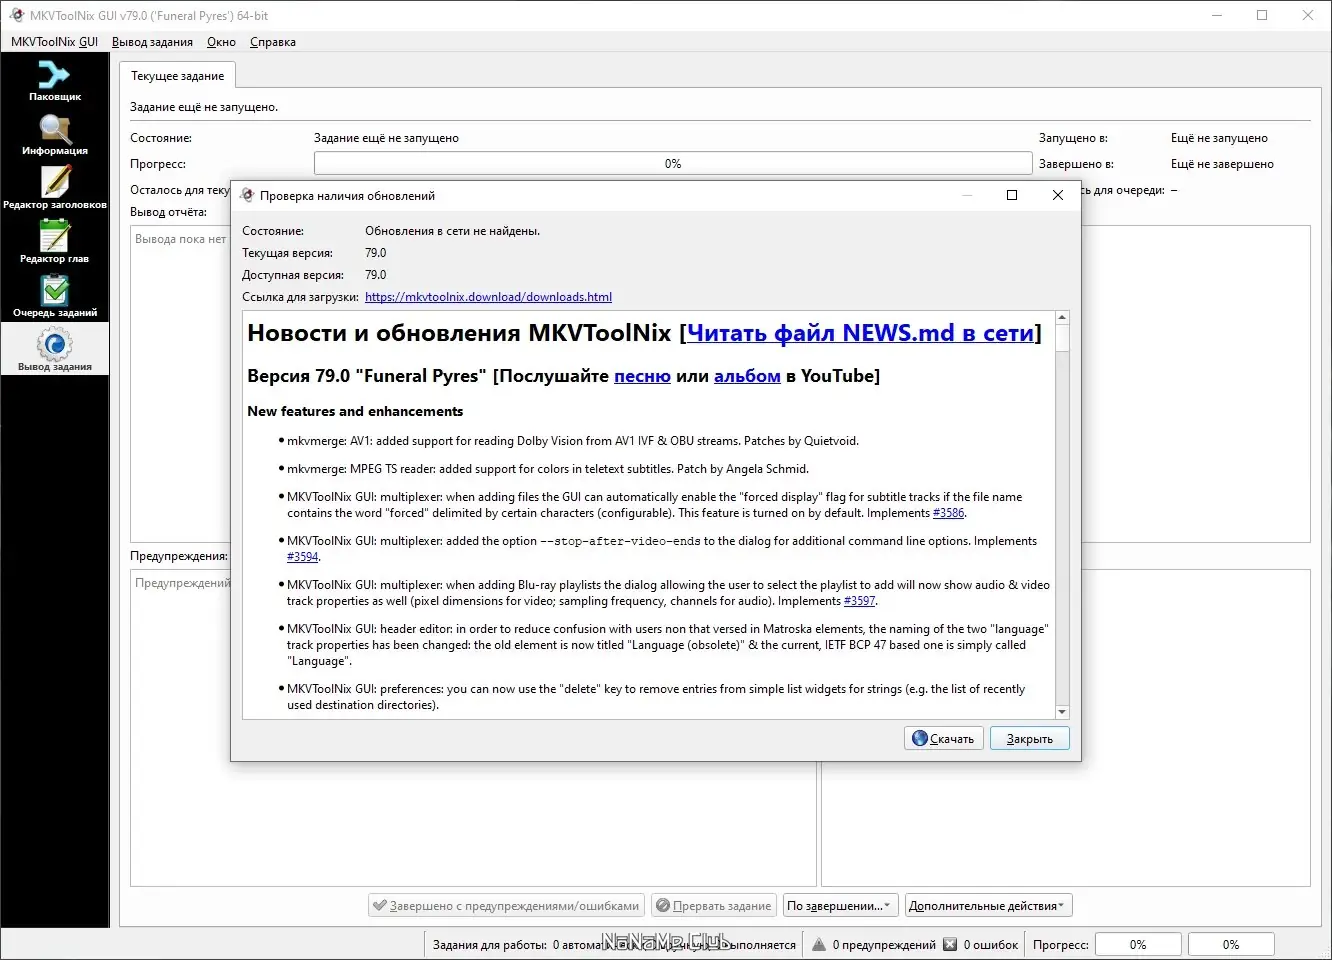This screenshot has height=960, width=1332.
Task: Follow the песню song link
Action: coord(642,376)
